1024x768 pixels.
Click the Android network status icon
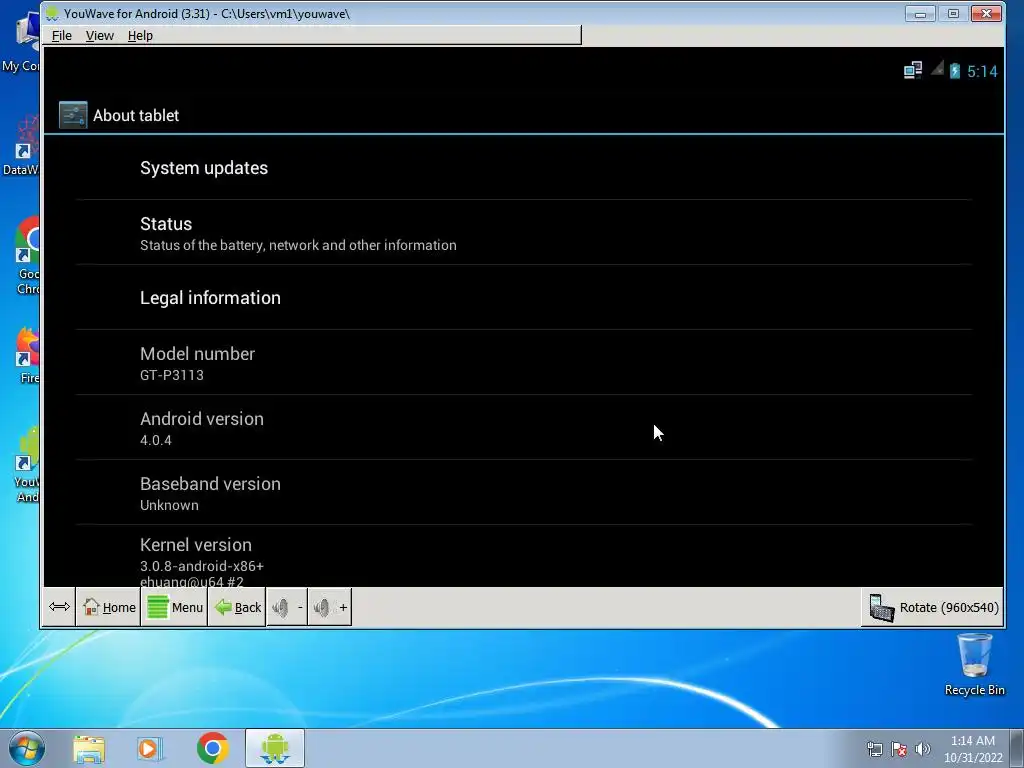point(912,70)
